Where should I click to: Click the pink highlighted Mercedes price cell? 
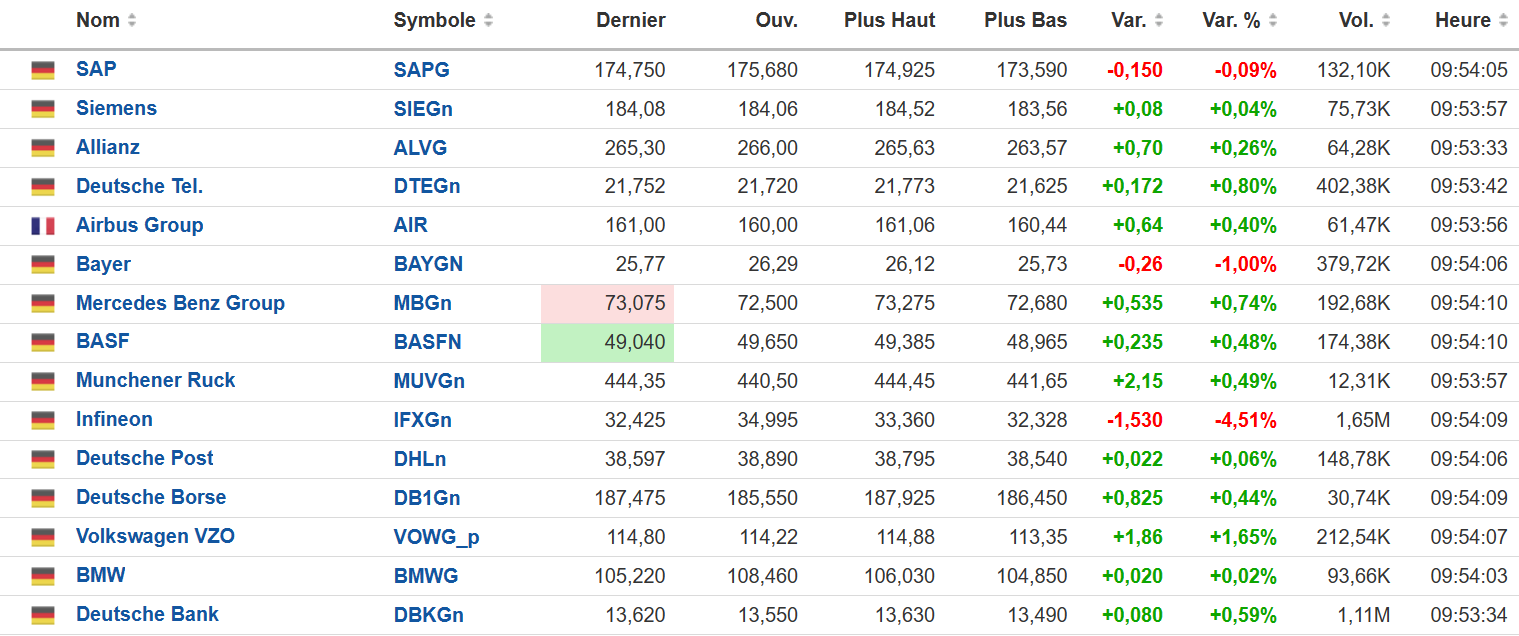click(607, 303)
